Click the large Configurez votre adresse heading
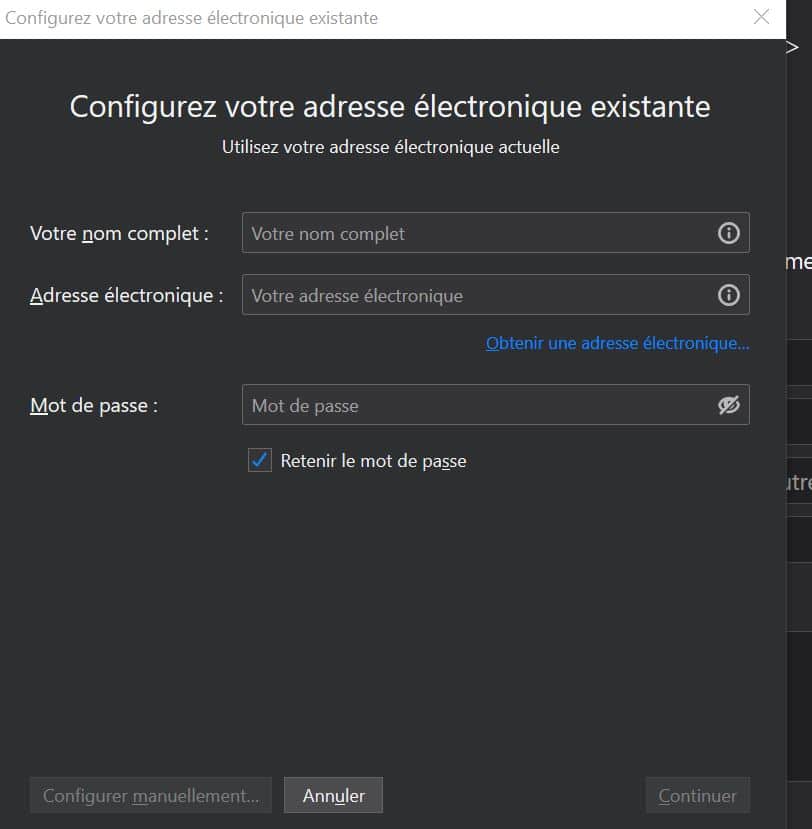 390,106
